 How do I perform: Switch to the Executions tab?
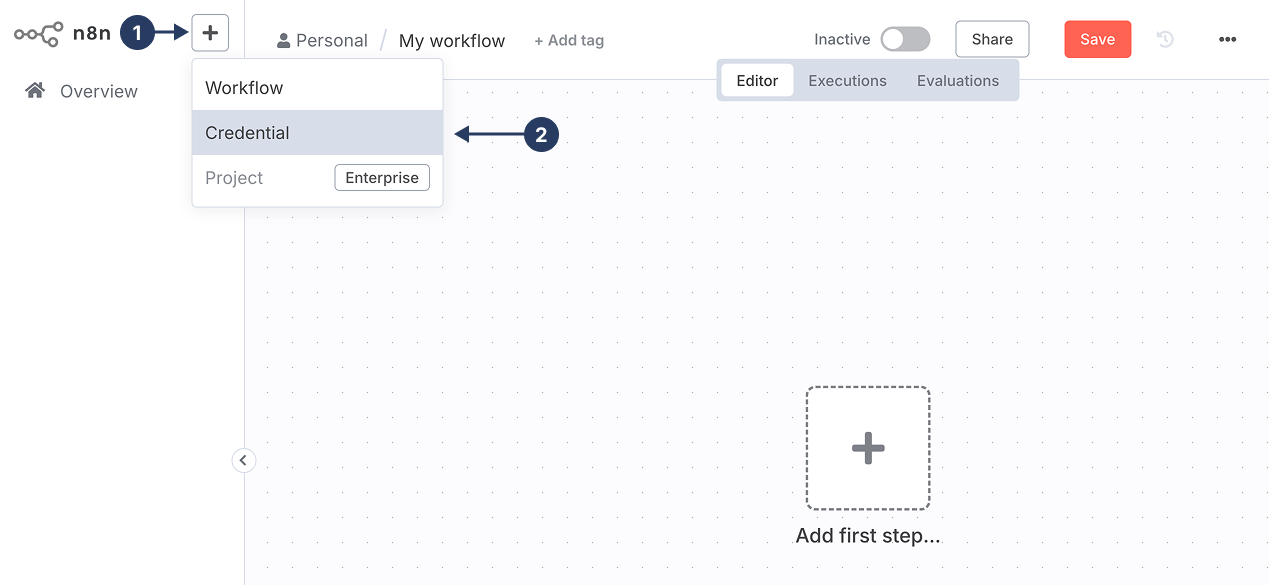[x=847, y=81]
